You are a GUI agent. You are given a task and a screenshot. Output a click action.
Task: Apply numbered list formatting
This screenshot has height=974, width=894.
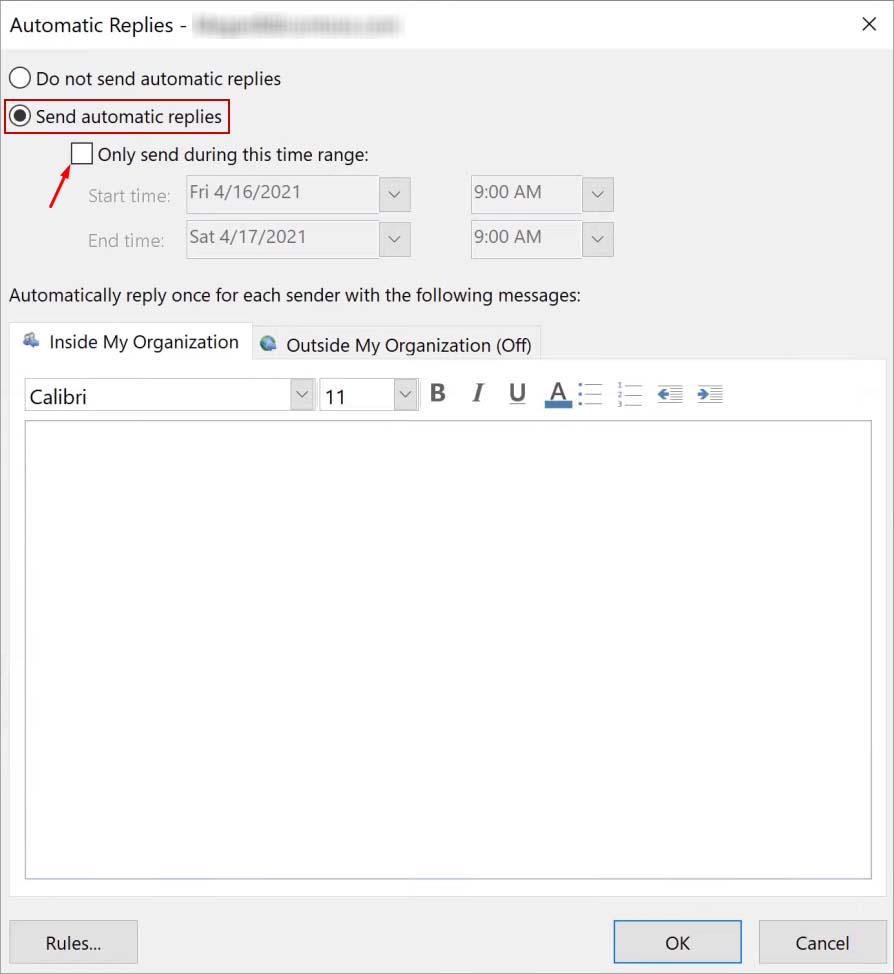click(629, 394)
